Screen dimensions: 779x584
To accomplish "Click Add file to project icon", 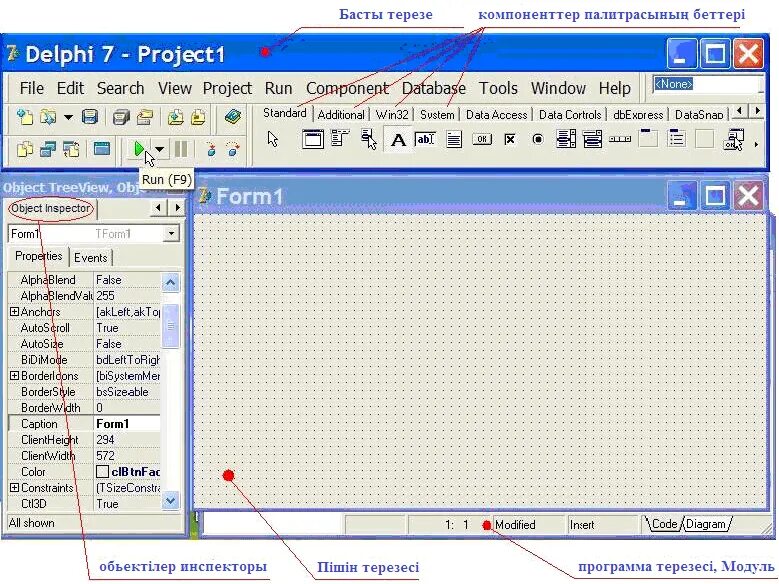I will click(175, 117).
